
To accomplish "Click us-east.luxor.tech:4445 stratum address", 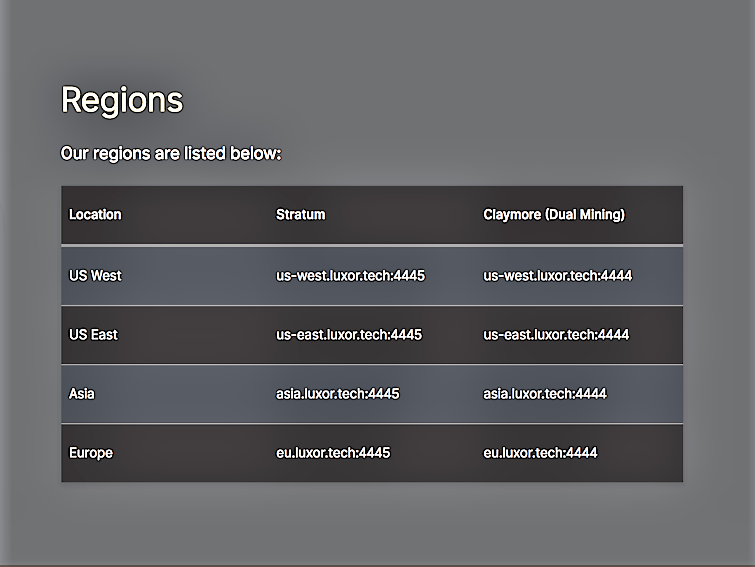I will pyautogui.click(x=349, y=335).
